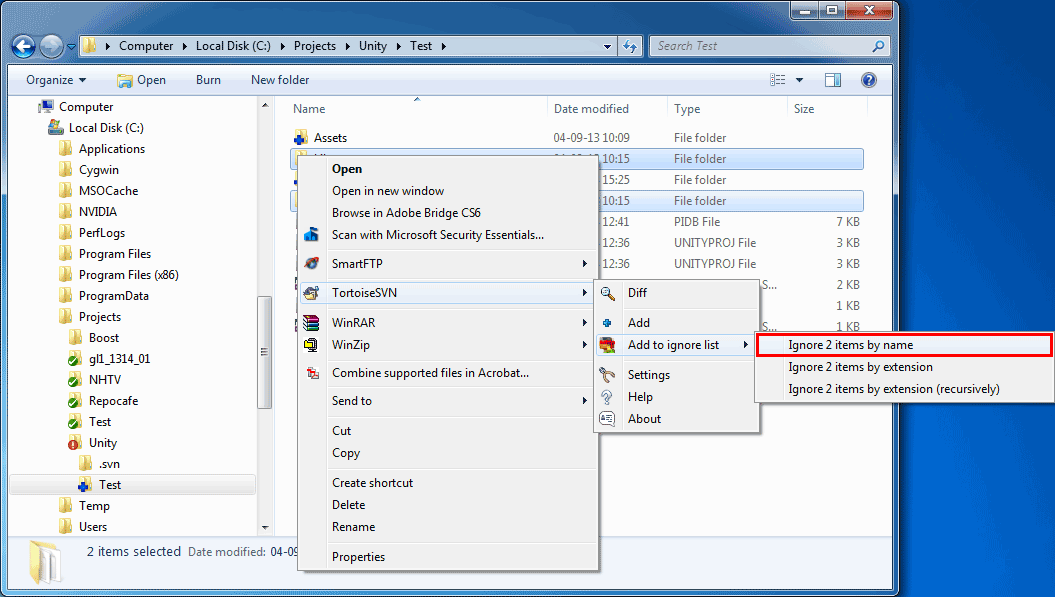Click Local Disk (C:) in navigation tree
Viewport: 1055px width, 597px height.
(x=106, y=127)
